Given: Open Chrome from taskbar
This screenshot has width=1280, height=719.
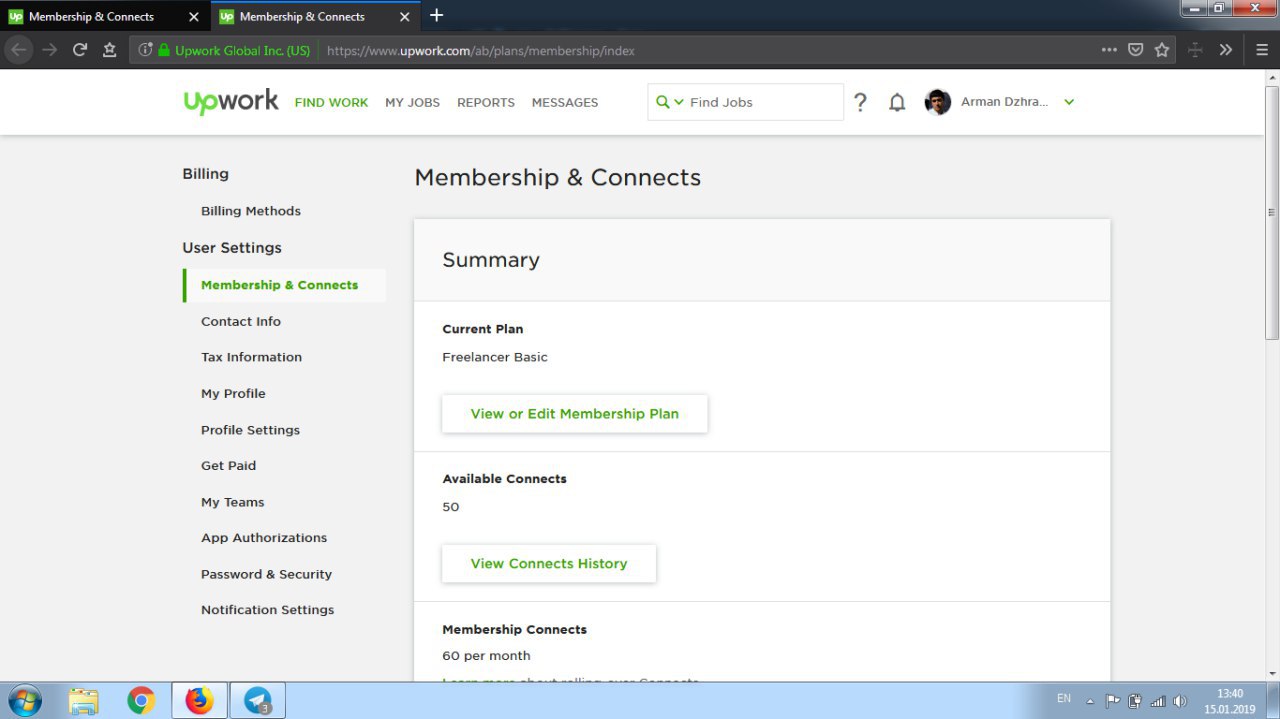Looking at the screenshot, I should [141, 701].
